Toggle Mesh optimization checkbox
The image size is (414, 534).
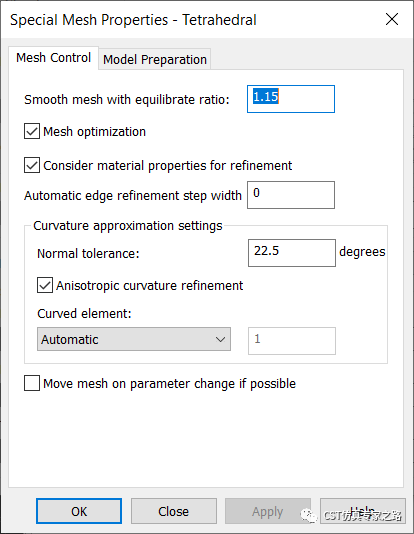(32, 131)
